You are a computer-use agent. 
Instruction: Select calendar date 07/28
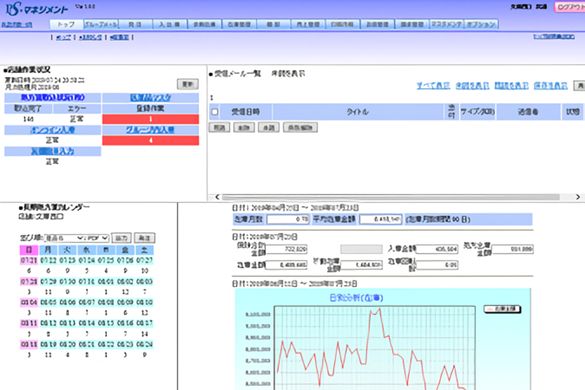pos(29,281)
